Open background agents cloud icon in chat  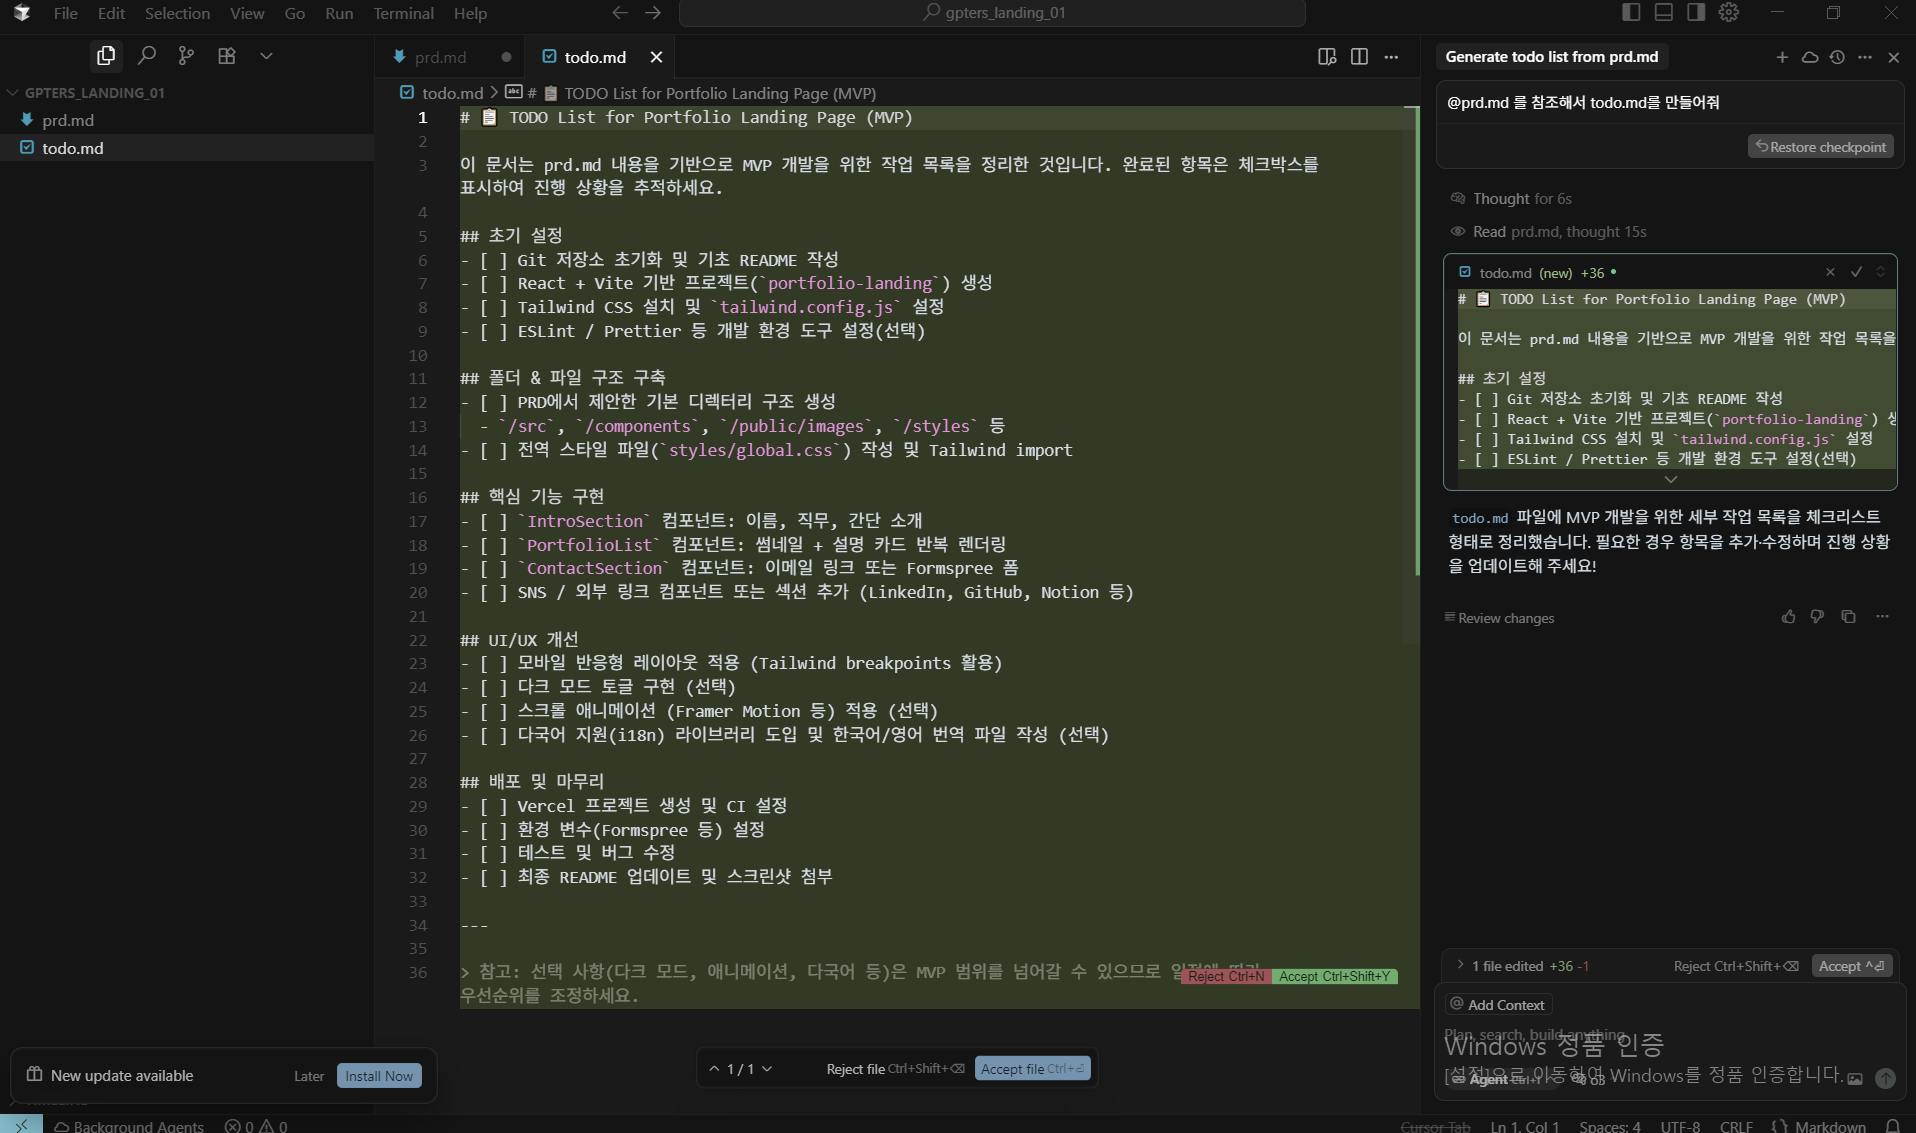[x=1810, y=57]
